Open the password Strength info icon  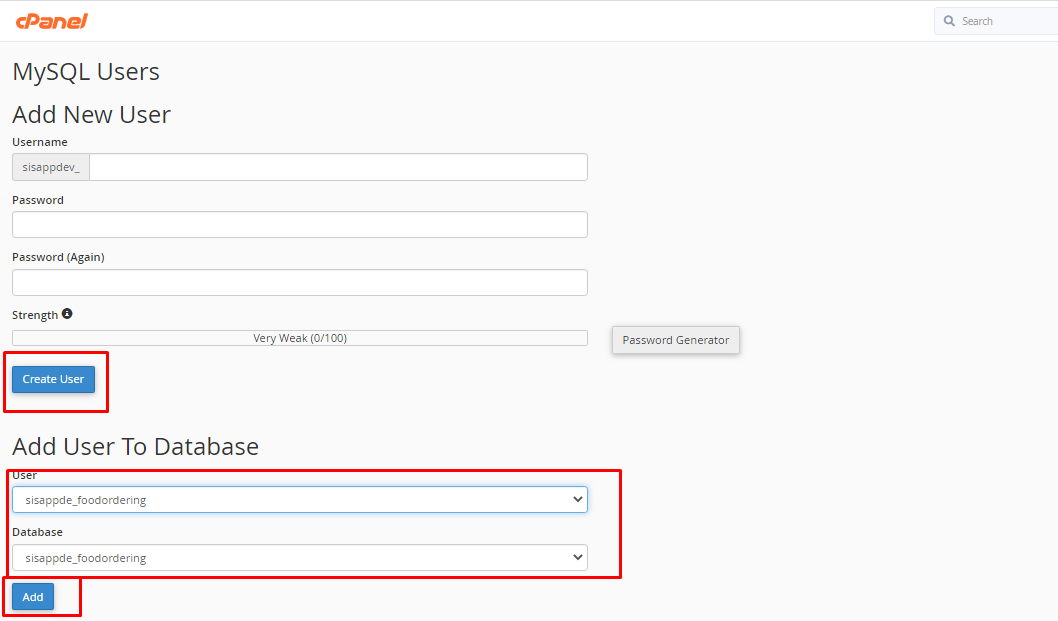pos(67,314)
